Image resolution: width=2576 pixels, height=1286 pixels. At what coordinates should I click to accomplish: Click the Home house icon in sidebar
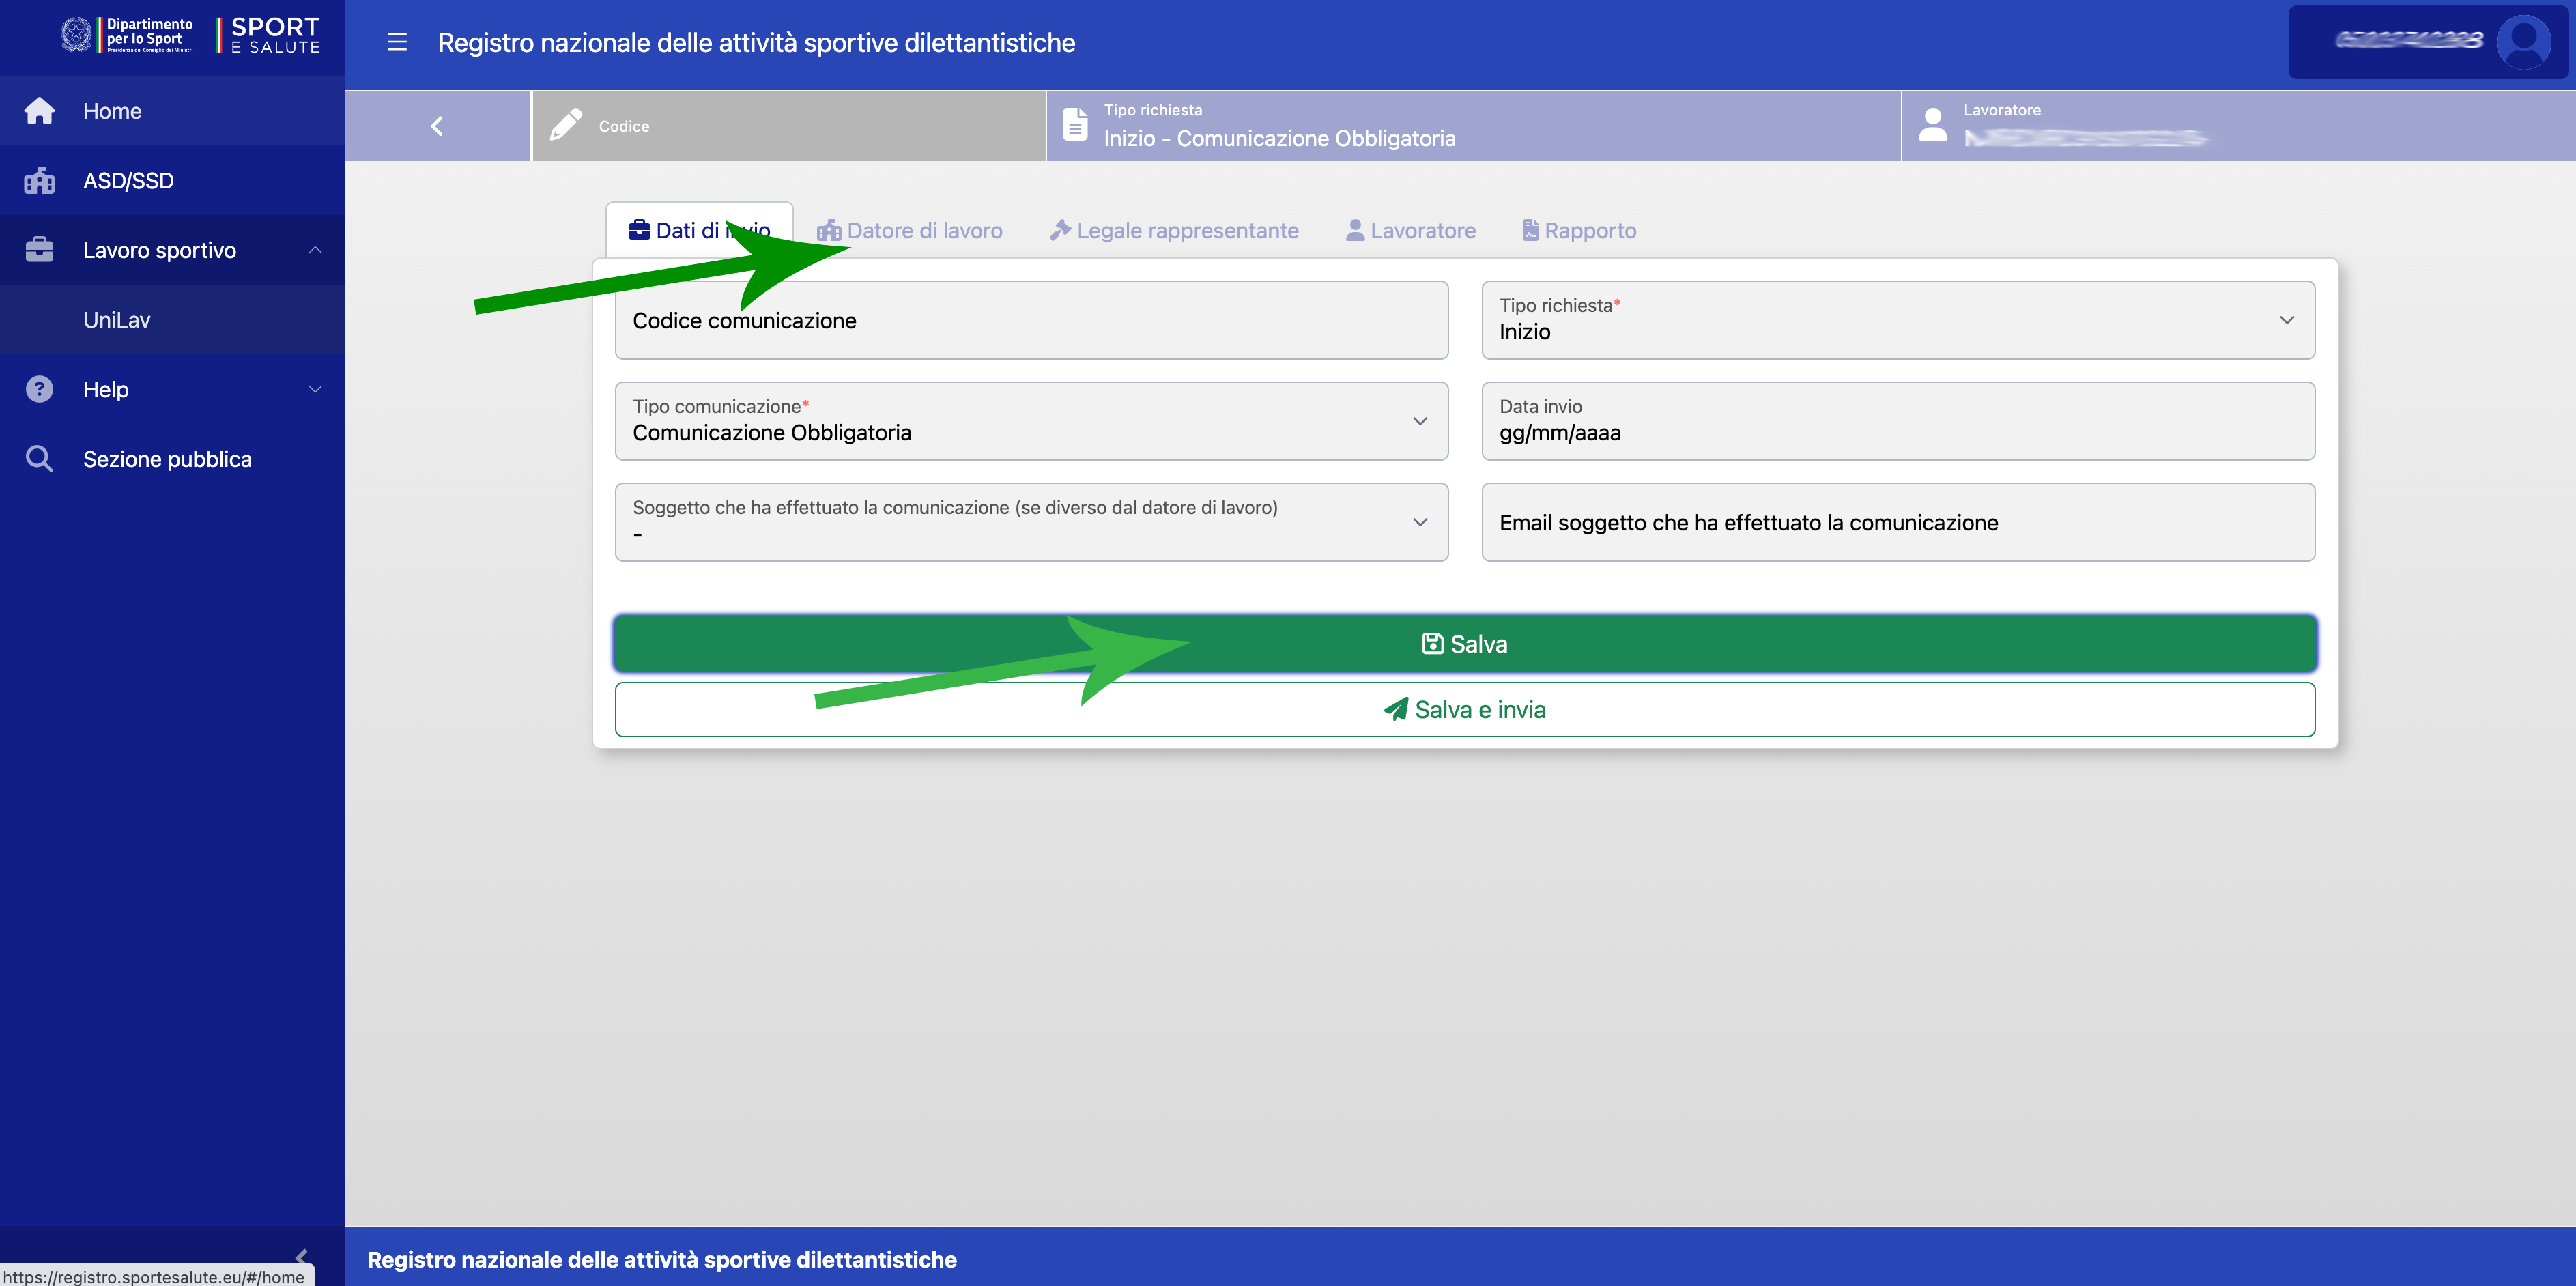coord(40,111)
